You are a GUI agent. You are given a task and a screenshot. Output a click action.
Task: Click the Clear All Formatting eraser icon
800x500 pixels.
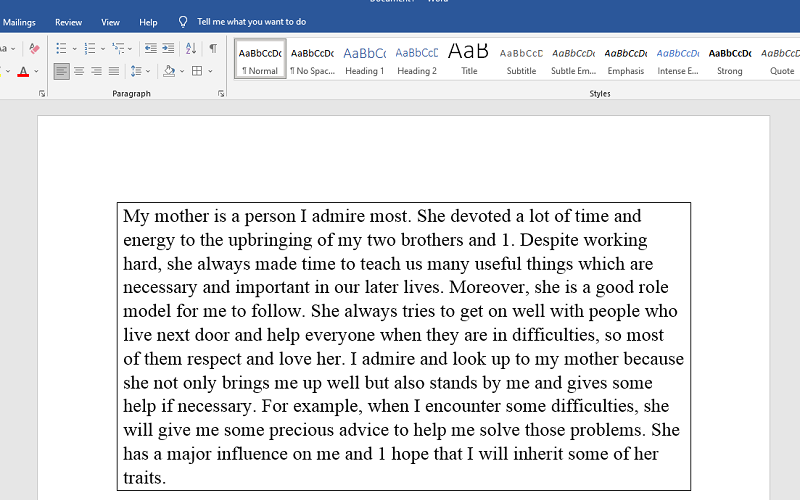(34, 48)
